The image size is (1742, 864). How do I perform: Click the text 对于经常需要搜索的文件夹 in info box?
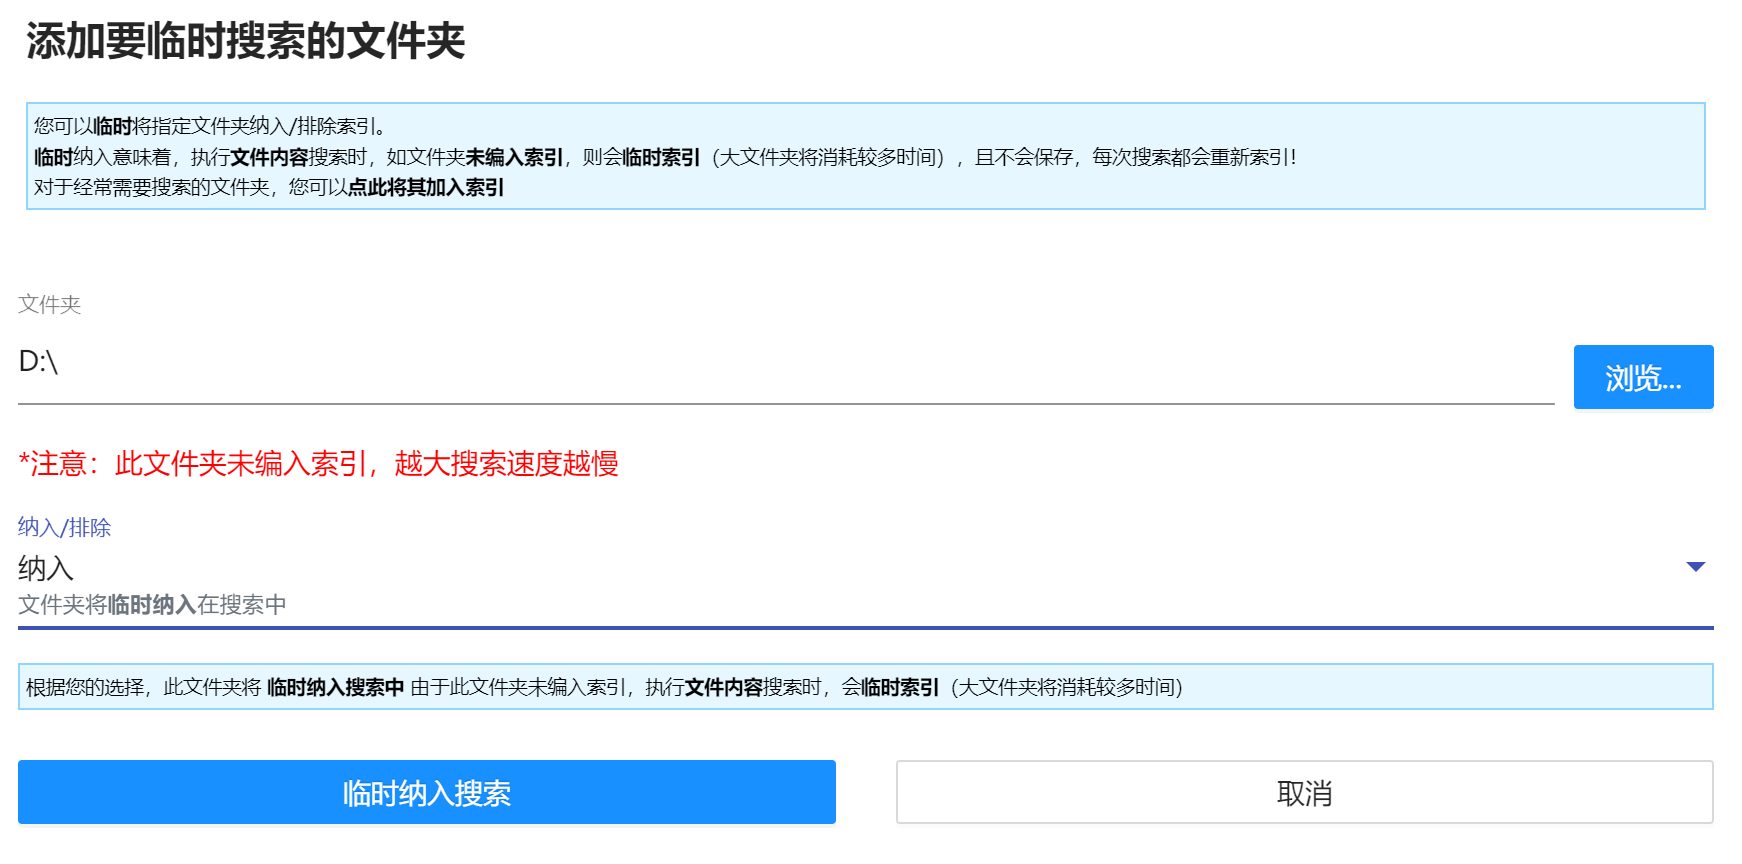pyautogui.click(x=152, y=187)
